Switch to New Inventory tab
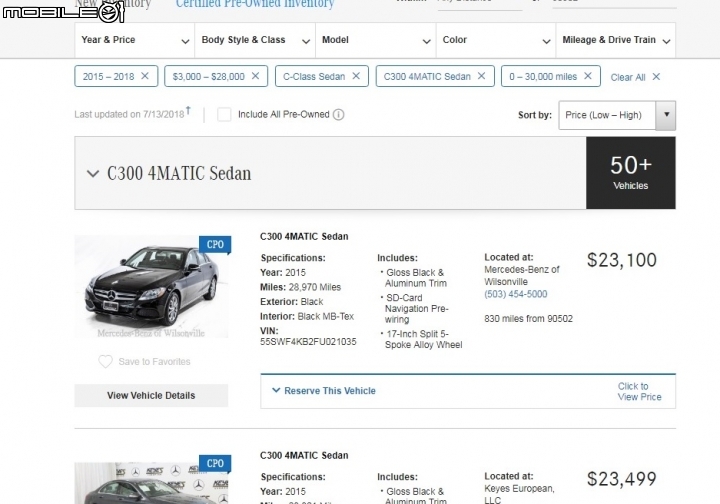Screen dimensions: 720x504 tap(113, 4)
